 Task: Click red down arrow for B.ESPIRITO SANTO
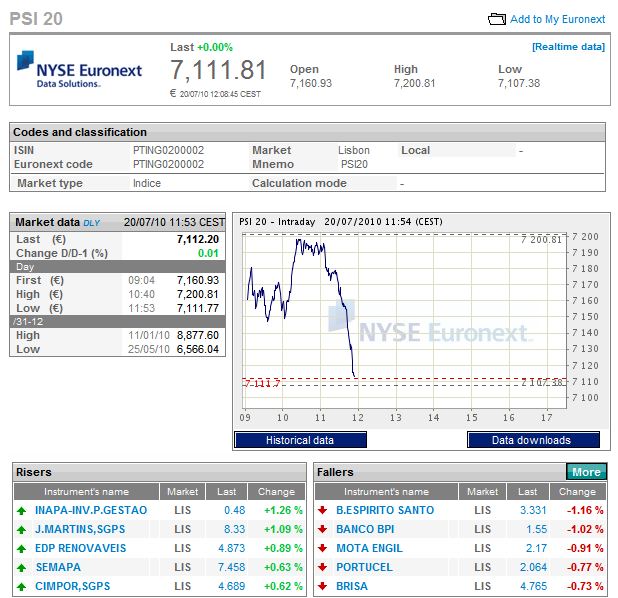(322, 510)
